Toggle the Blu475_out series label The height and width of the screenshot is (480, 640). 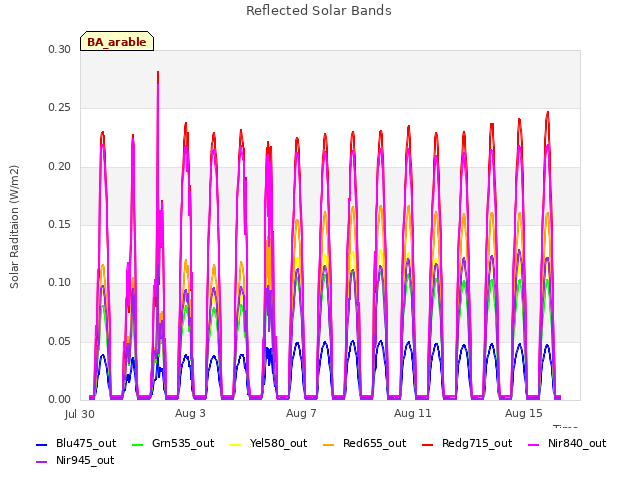pos(86,443)
